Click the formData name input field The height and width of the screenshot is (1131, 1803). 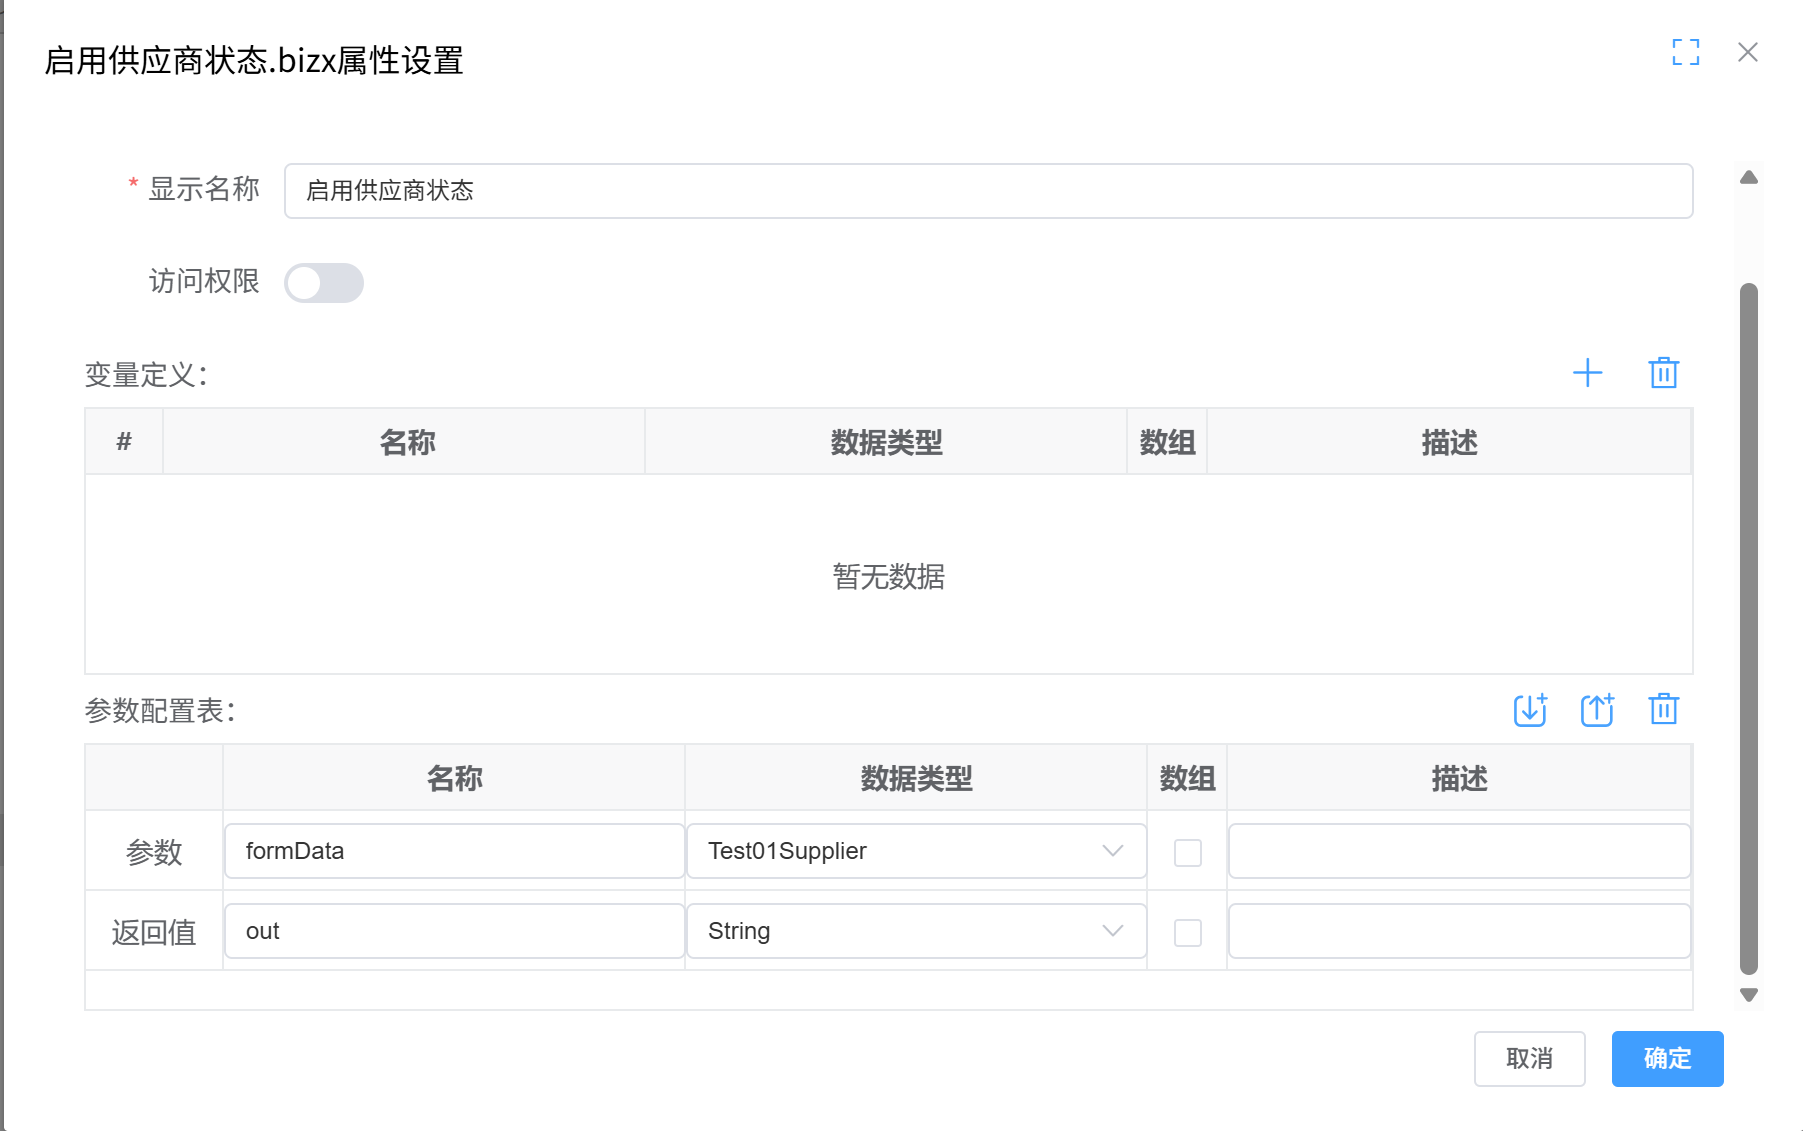[x=453, y=851]
